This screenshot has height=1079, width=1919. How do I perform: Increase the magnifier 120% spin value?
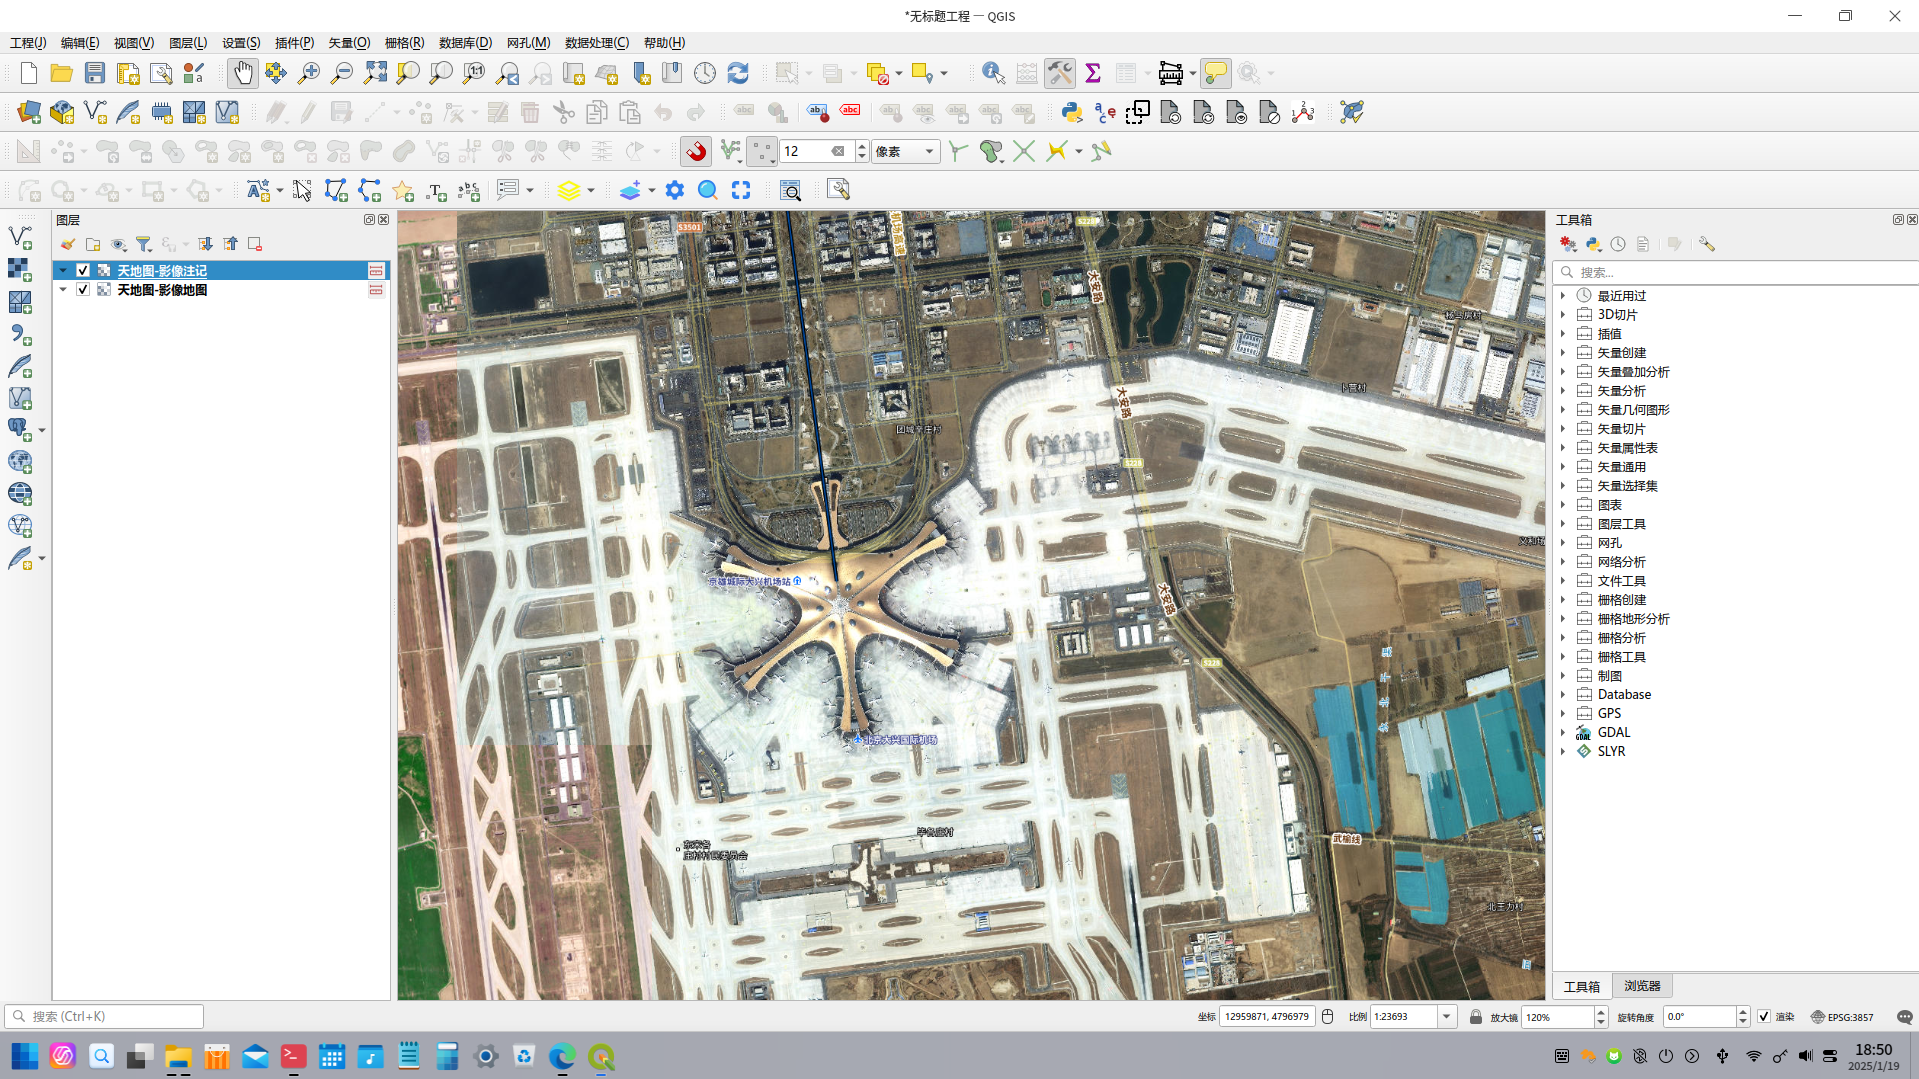point(1601,1012)
